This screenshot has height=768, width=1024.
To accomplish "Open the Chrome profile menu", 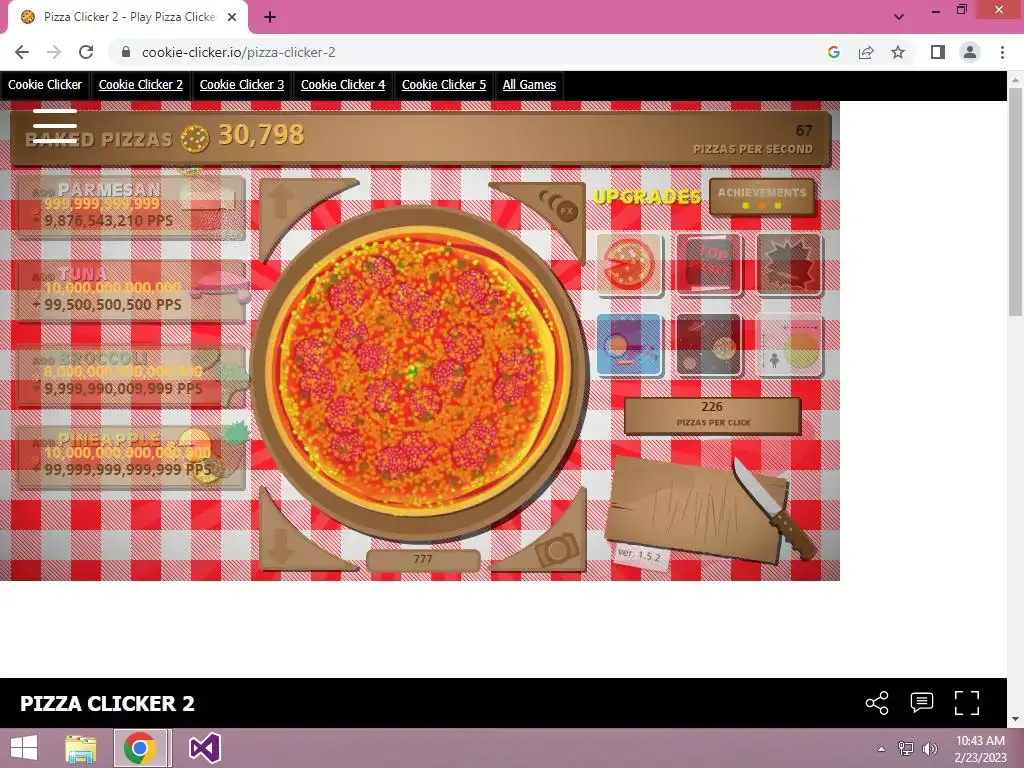I will tap(970, 52).
